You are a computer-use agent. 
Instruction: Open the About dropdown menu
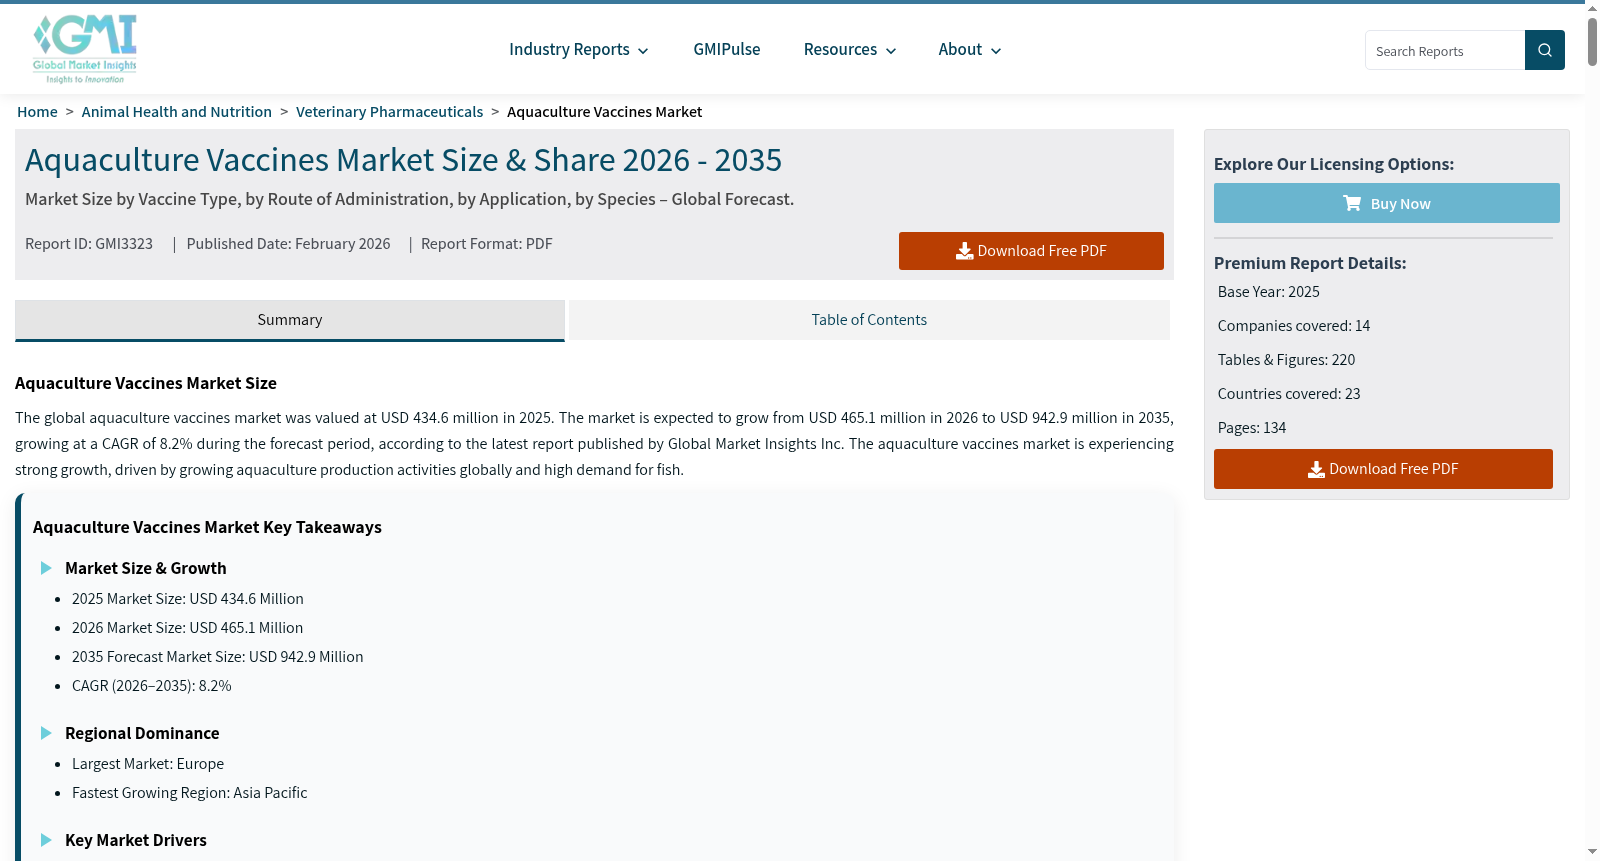[970, 50]
